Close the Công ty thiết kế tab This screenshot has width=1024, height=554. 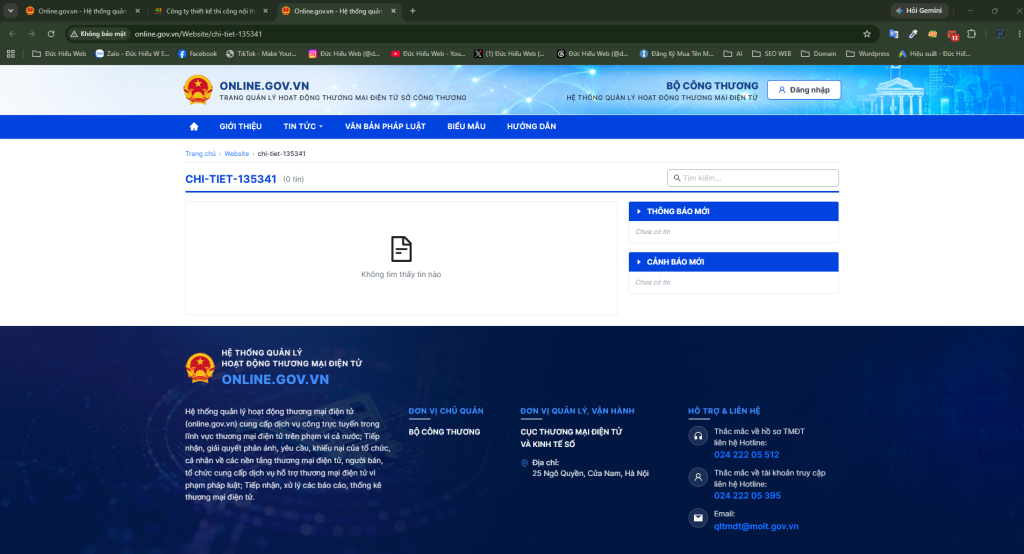265,11
